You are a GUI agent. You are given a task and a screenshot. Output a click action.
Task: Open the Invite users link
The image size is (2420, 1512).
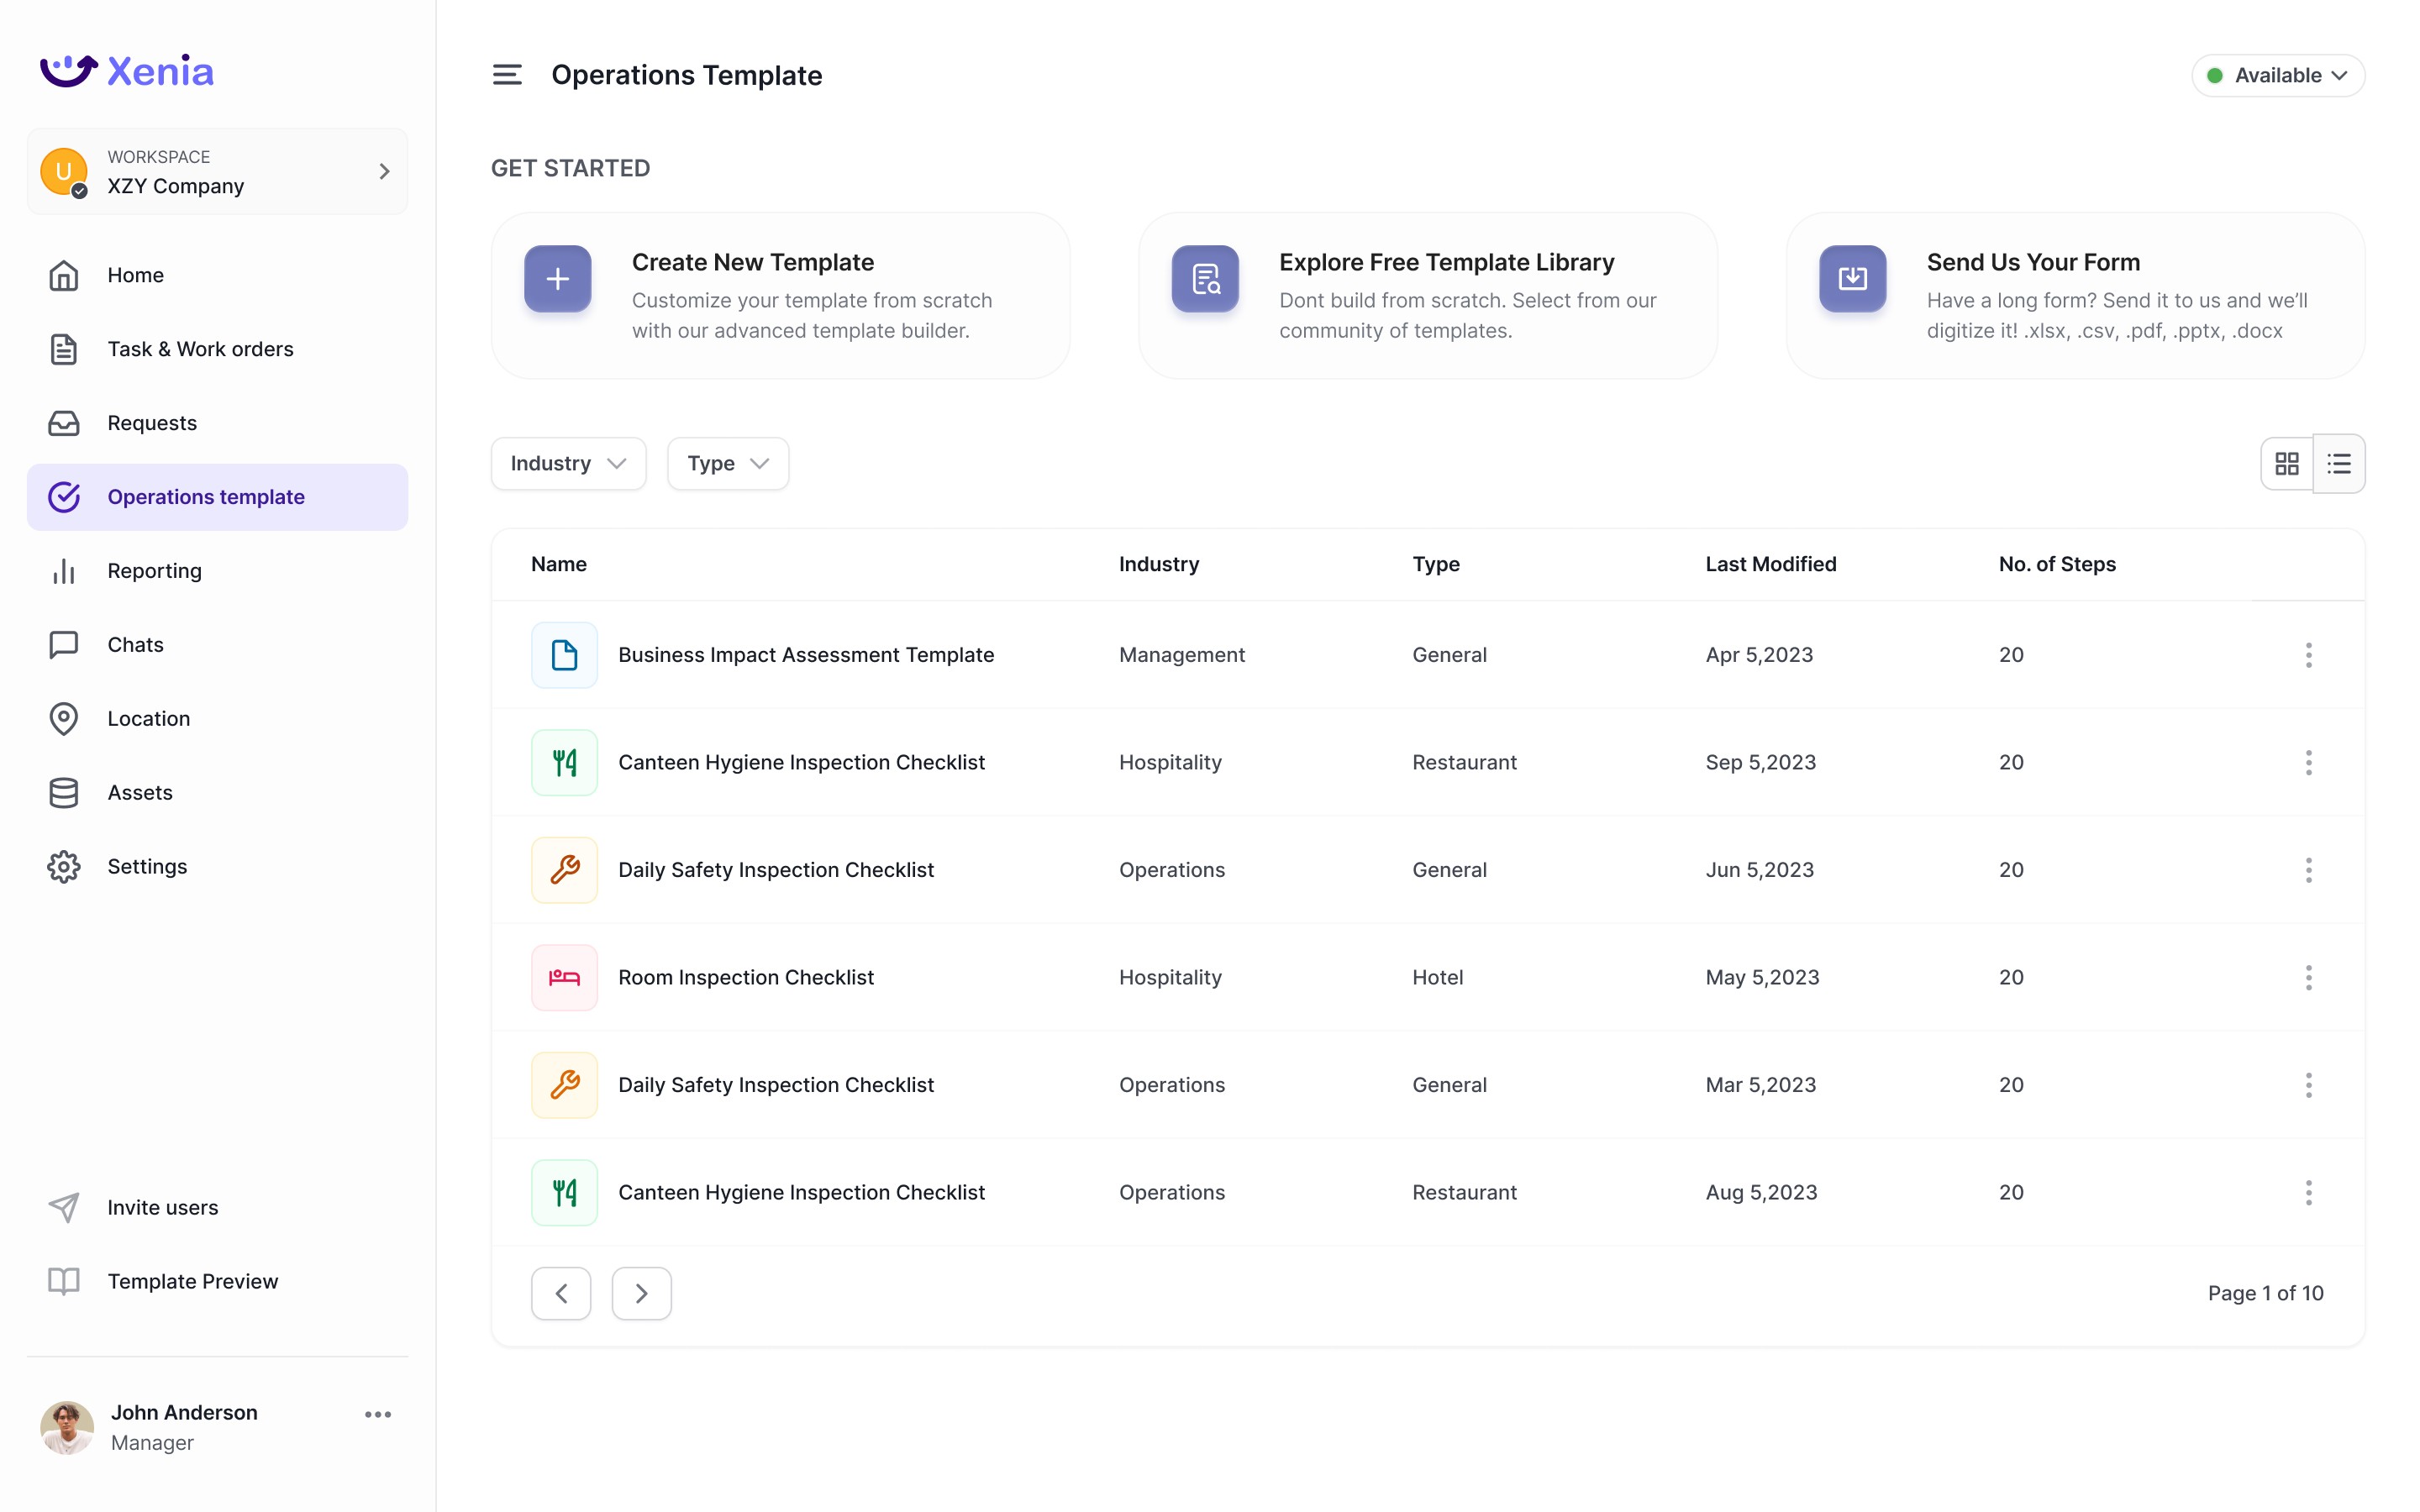(162, 1207)
